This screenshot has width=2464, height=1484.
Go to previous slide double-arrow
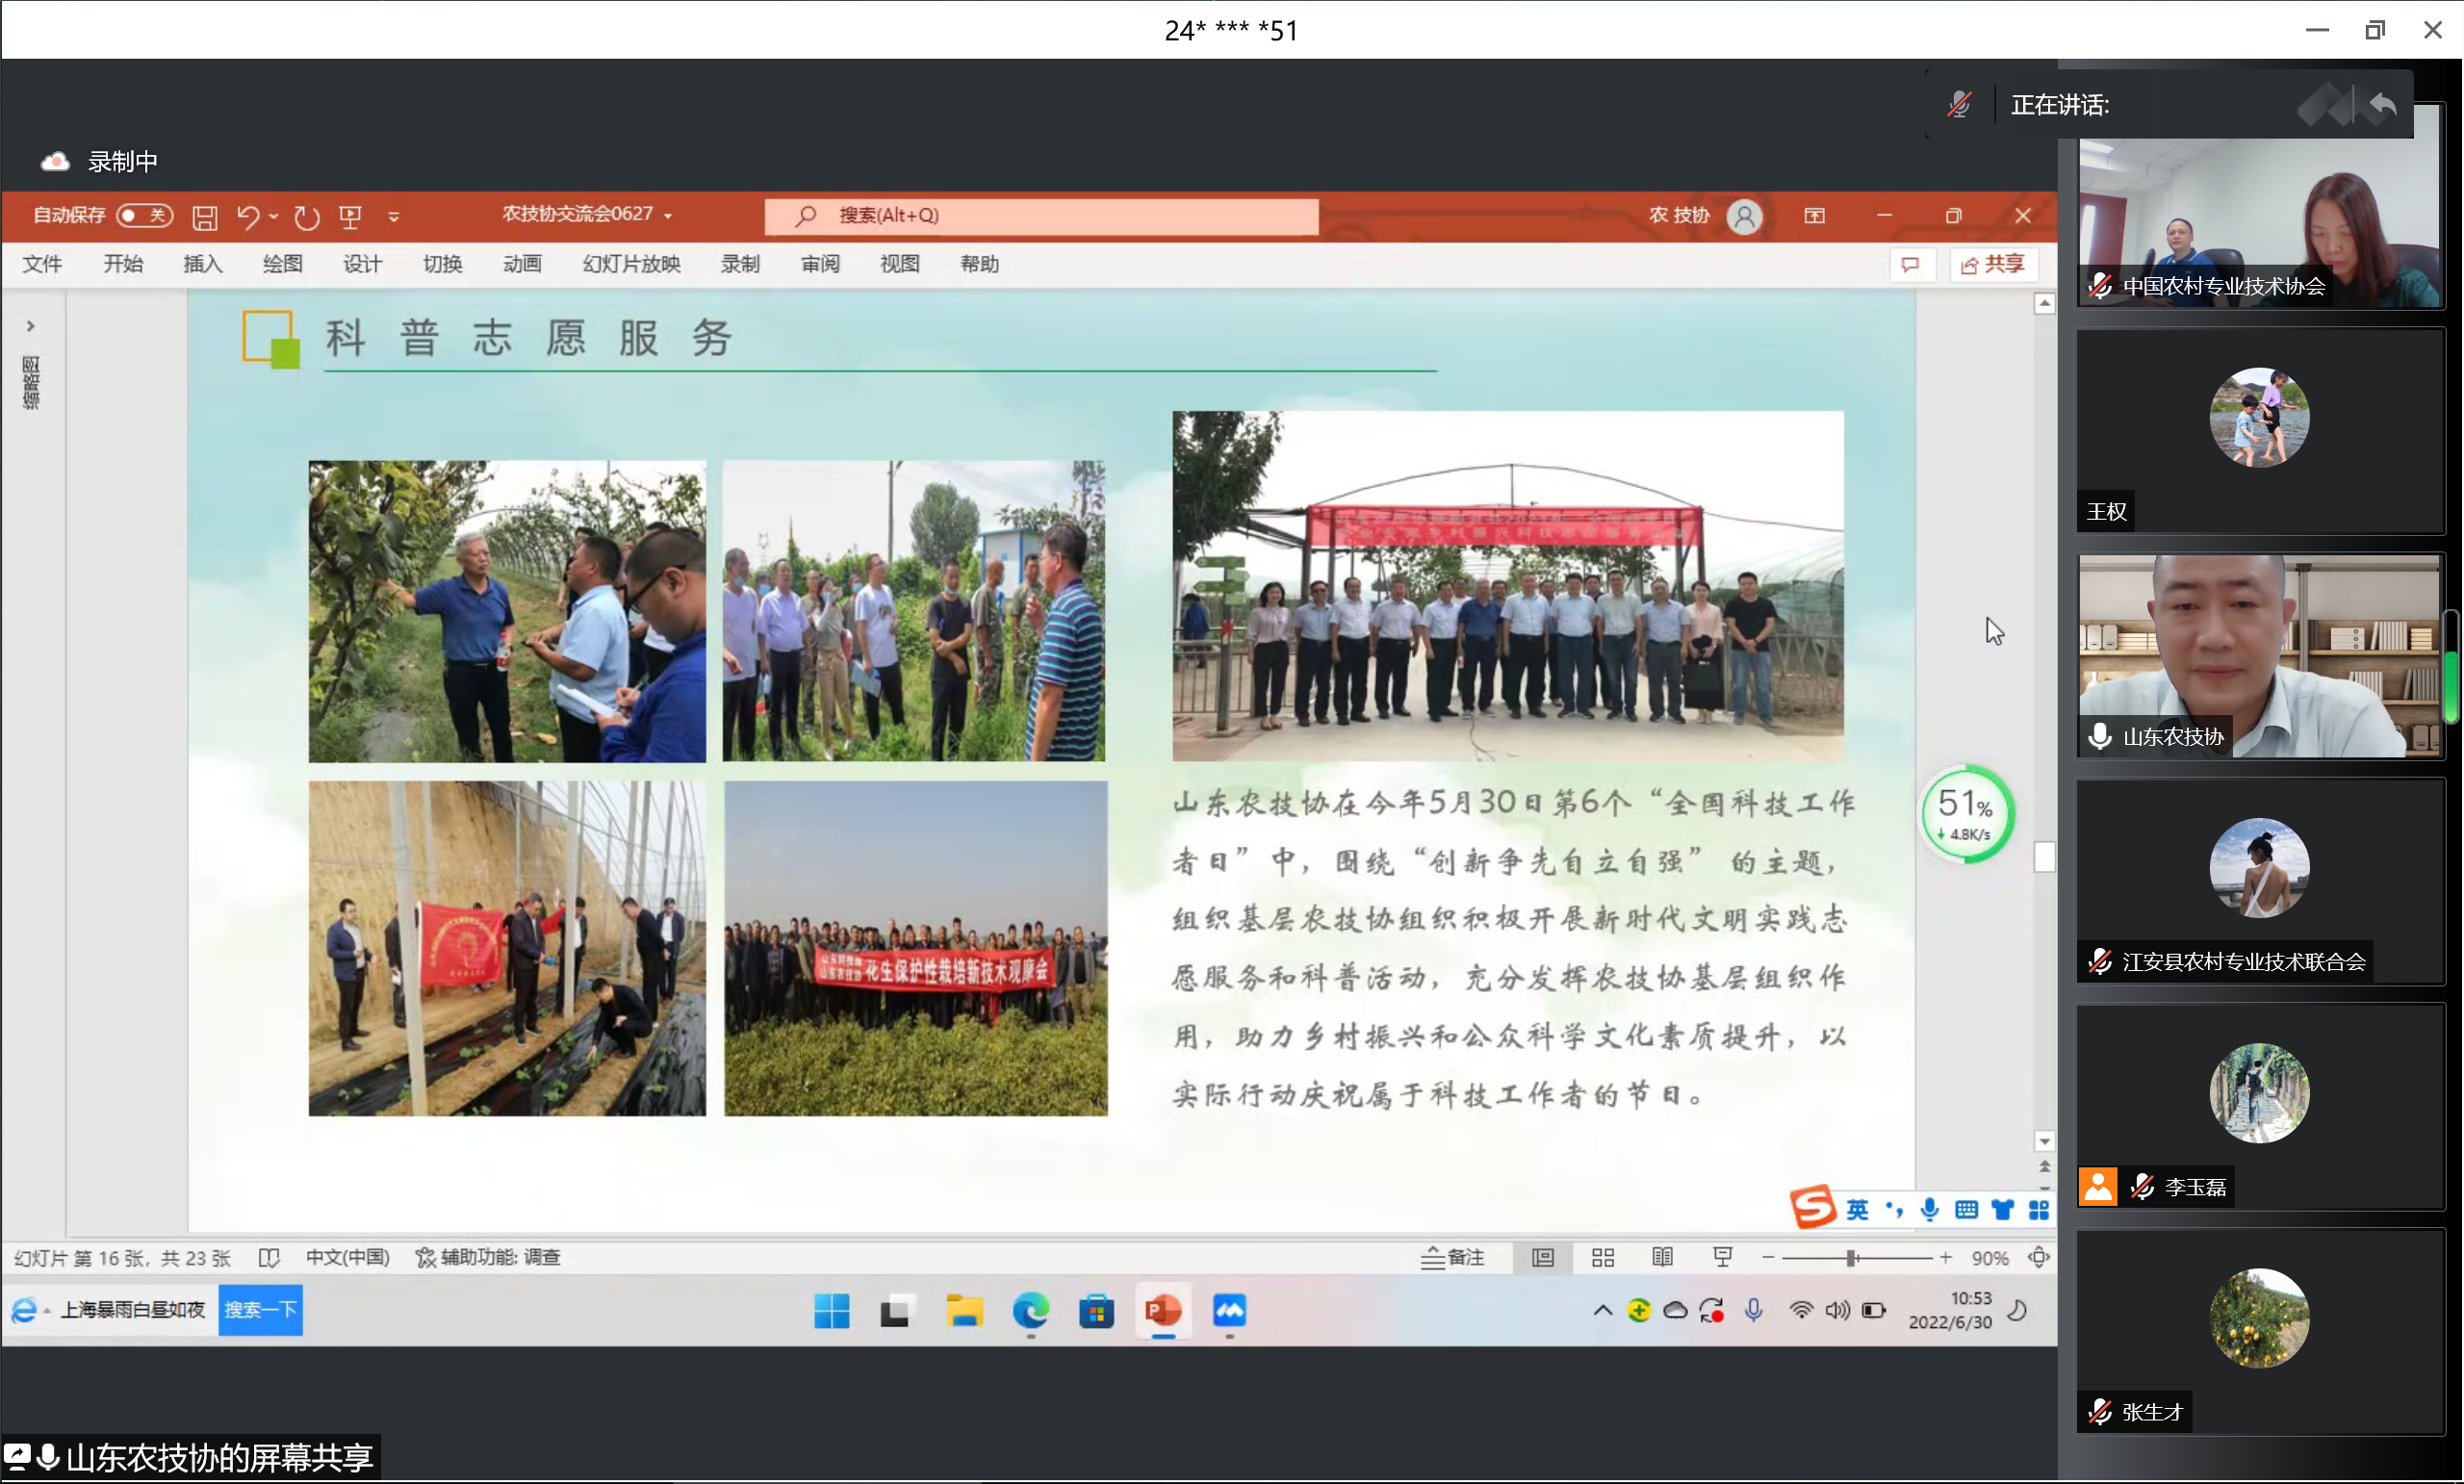(2044, 1167)
